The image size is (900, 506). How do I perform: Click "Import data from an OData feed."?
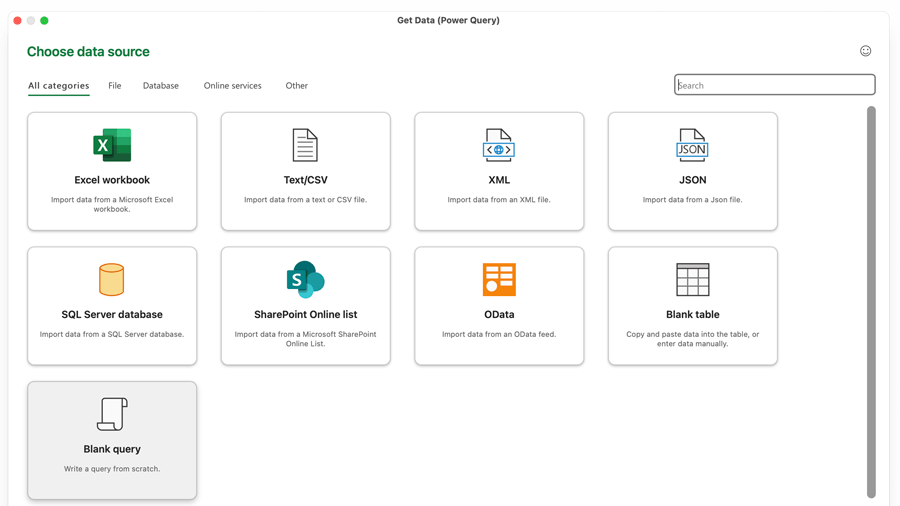pyautogui.click(x=499, y=334)
